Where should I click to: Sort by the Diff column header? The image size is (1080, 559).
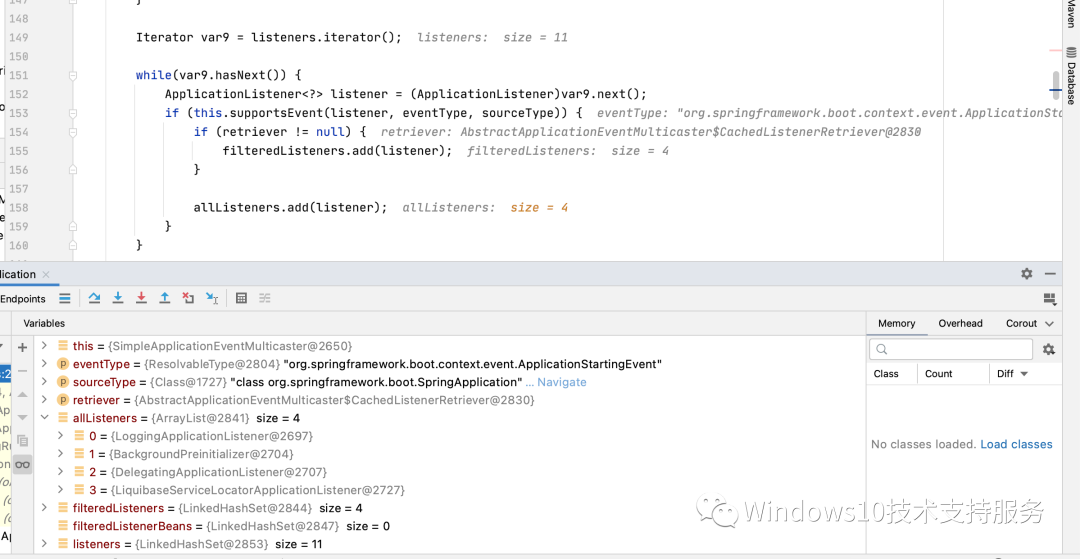point(1012,374)
